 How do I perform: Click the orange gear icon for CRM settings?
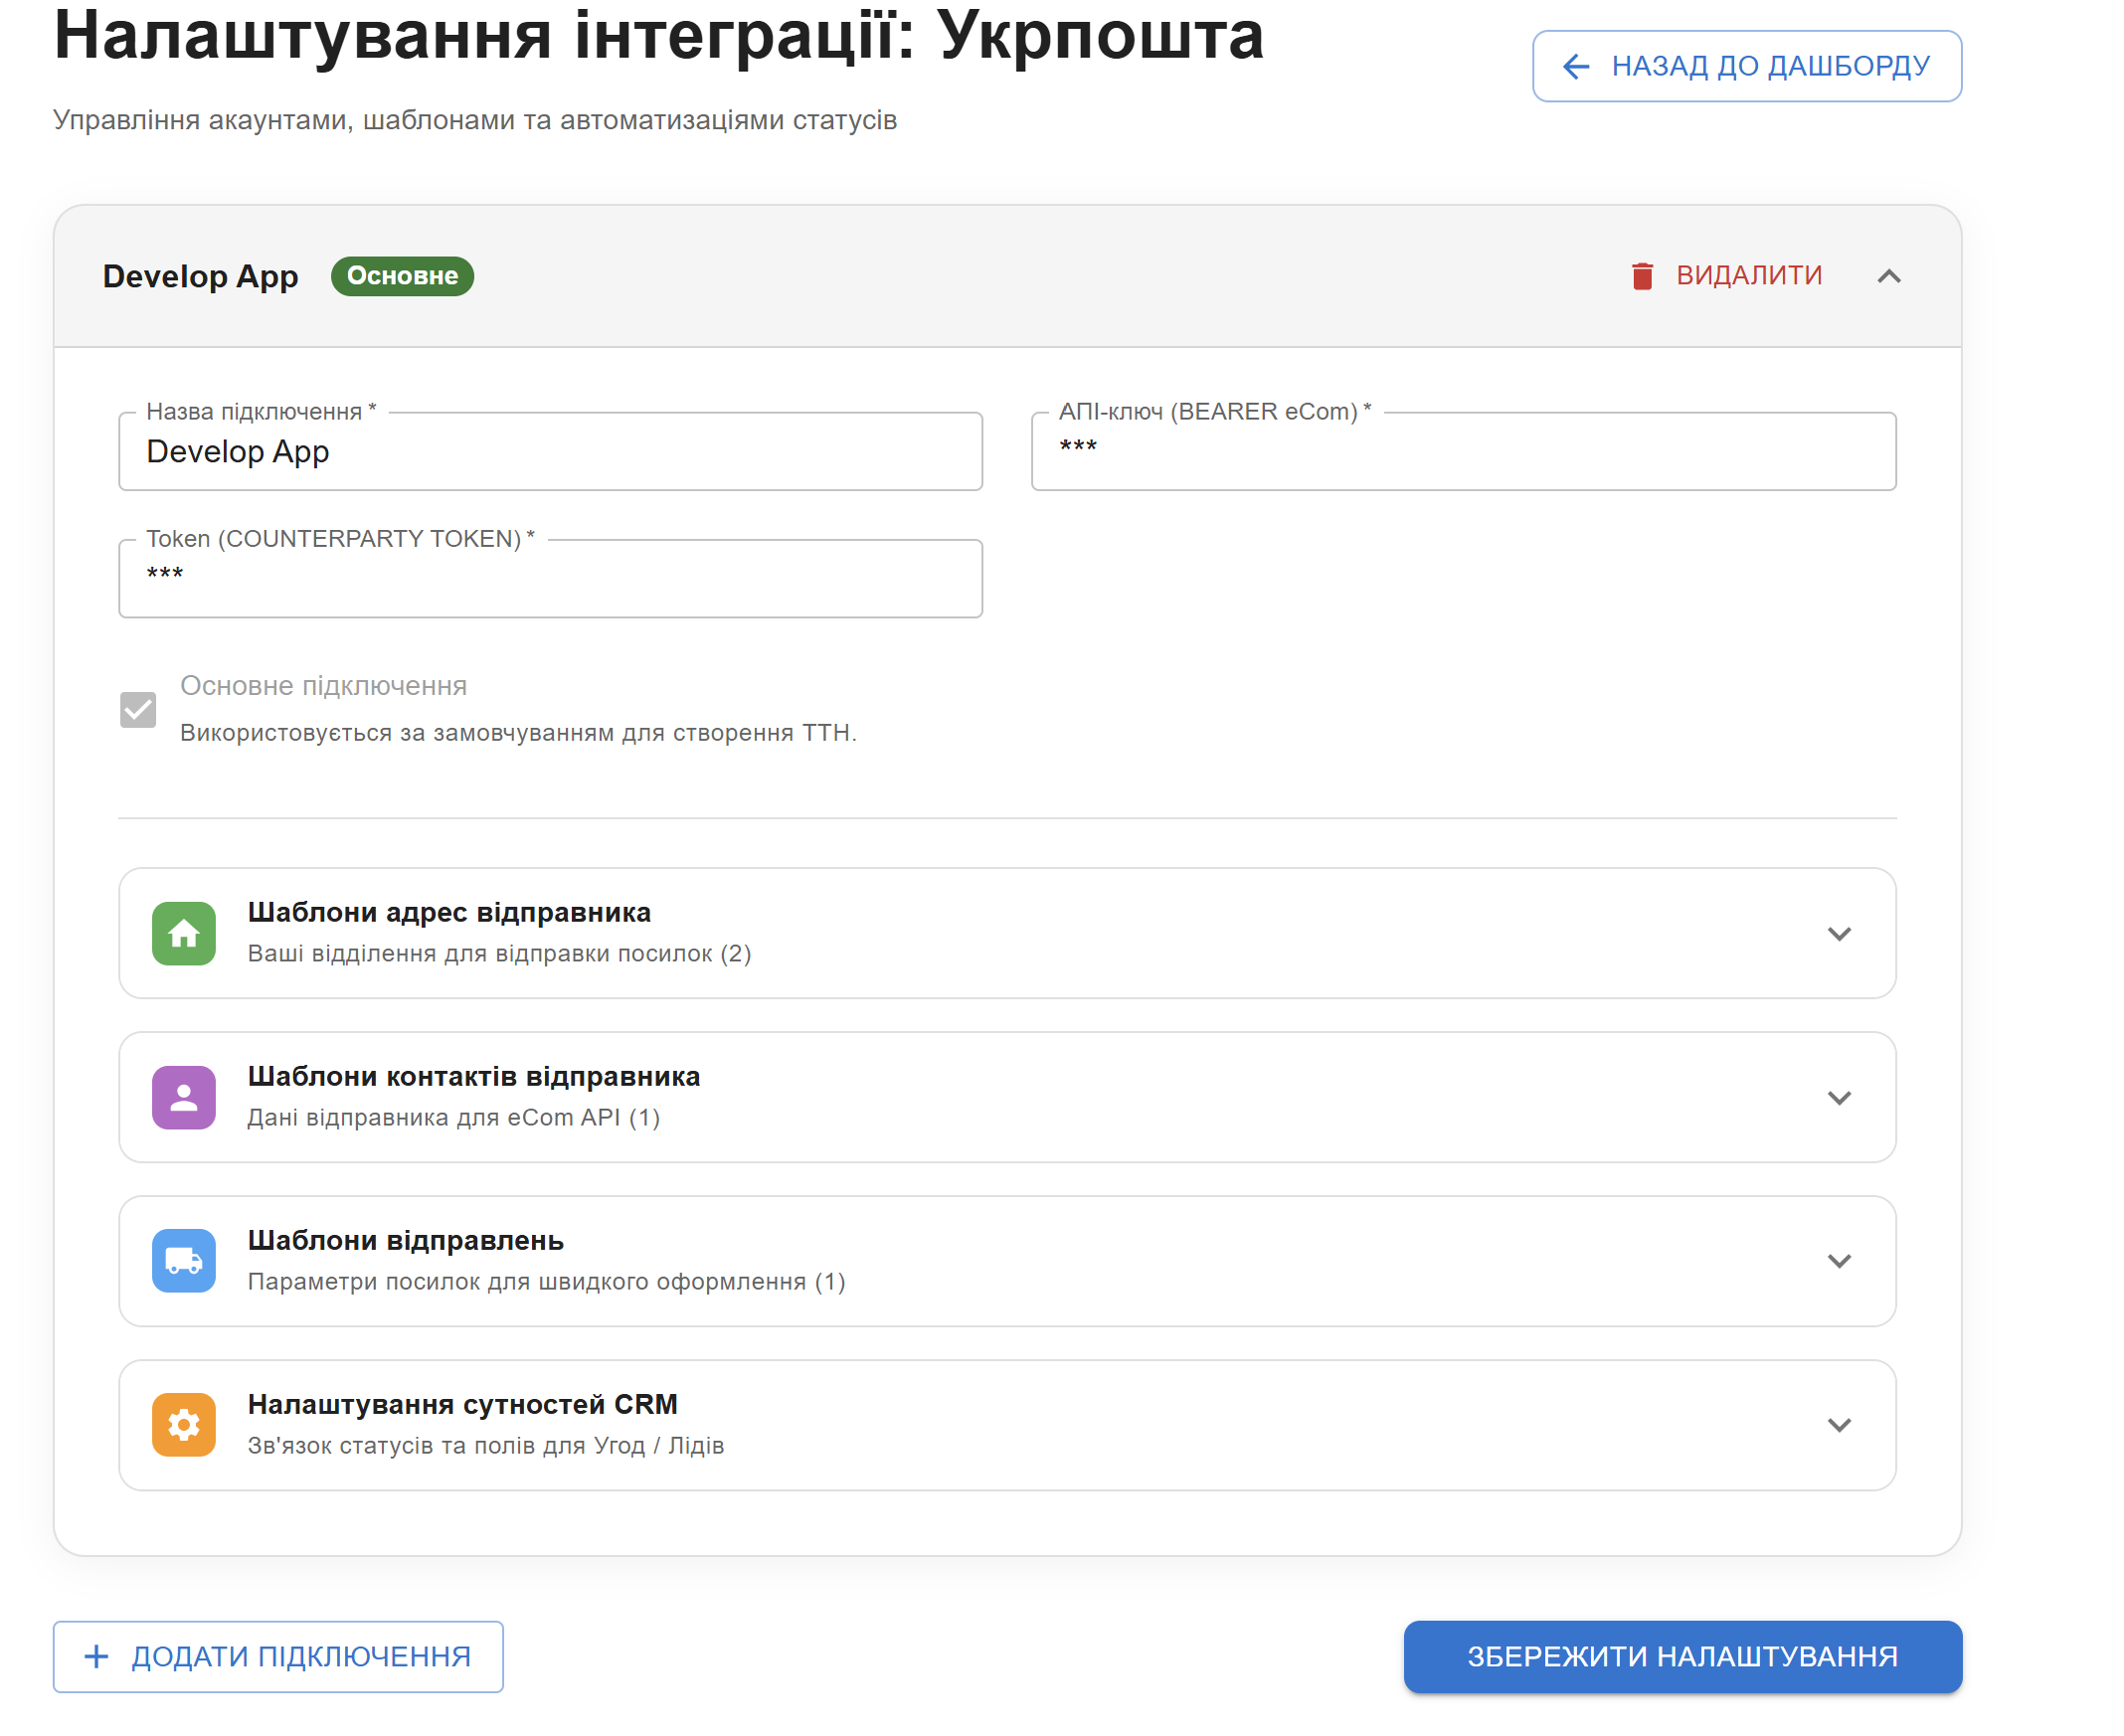pyautogui.click(x=184, y=1425)
